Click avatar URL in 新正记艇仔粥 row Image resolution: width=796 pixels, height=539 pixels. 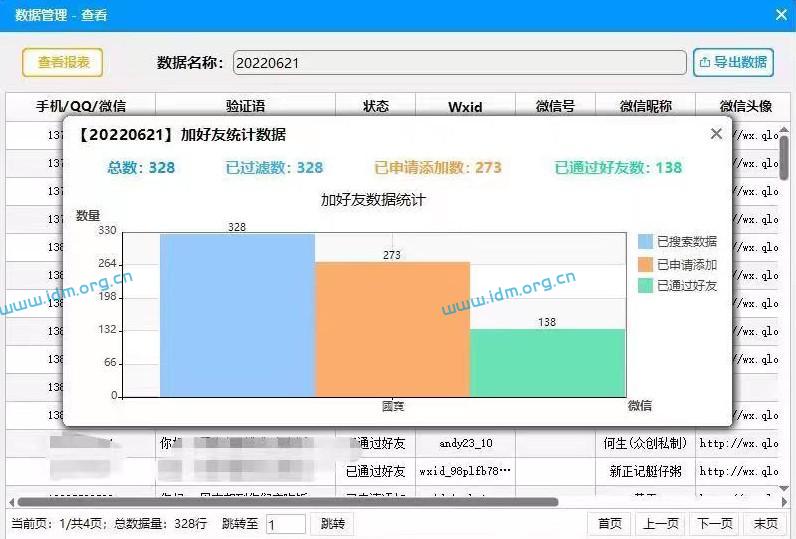coord(739,471)
